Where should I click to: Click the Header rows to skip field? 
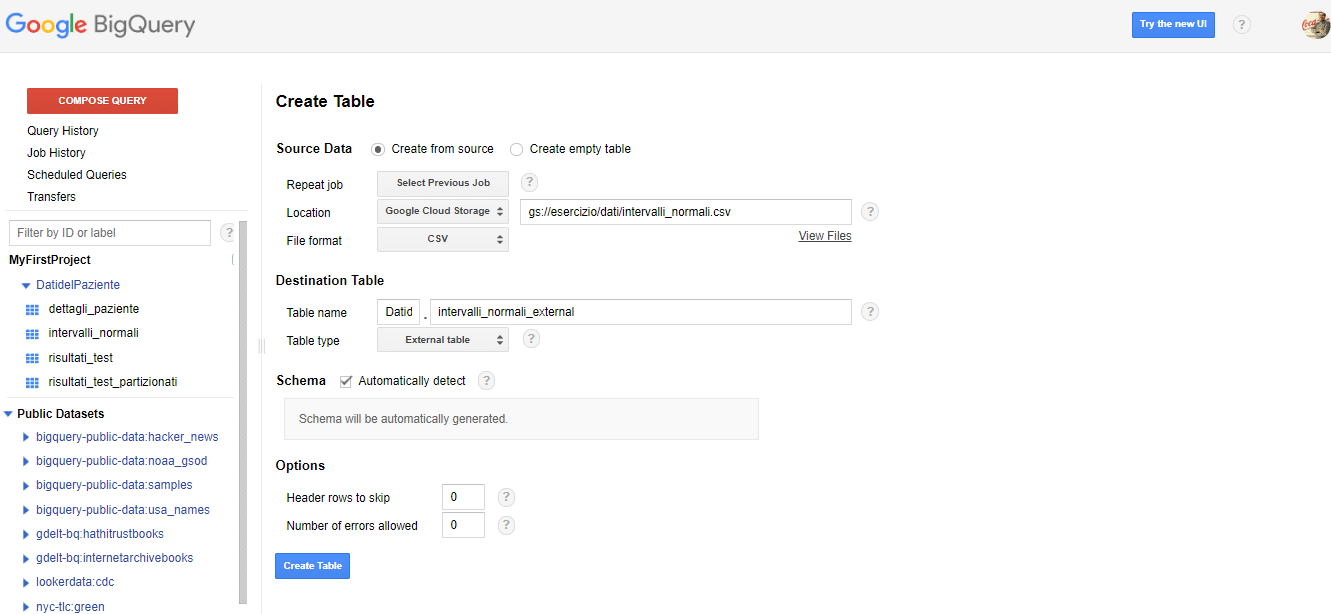point(463,497)
